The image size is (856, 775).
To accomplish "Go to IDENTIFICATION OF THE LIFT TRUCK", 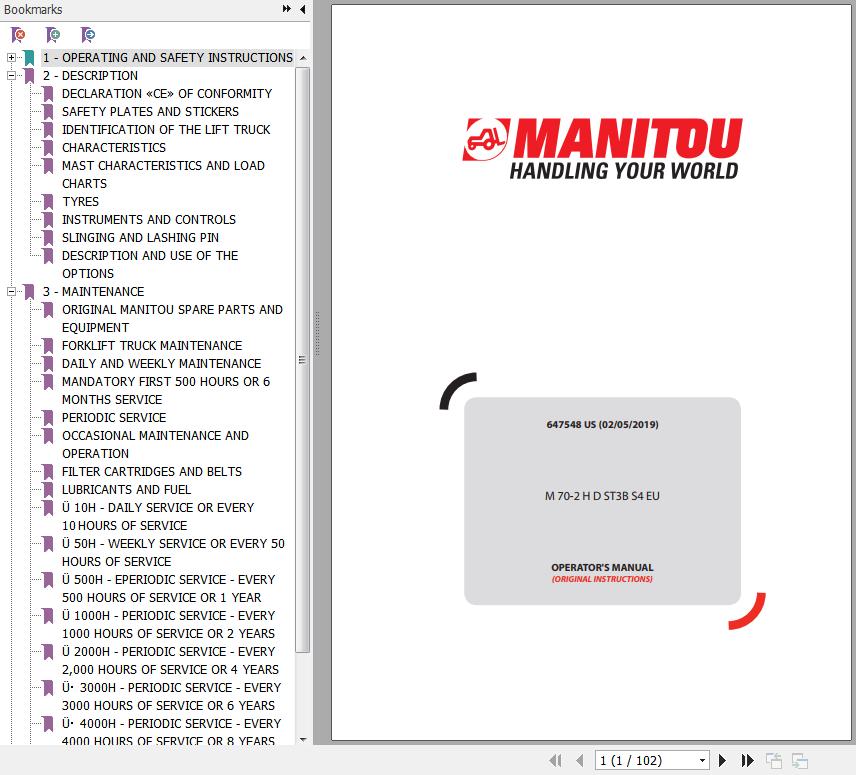I will 166,129.
